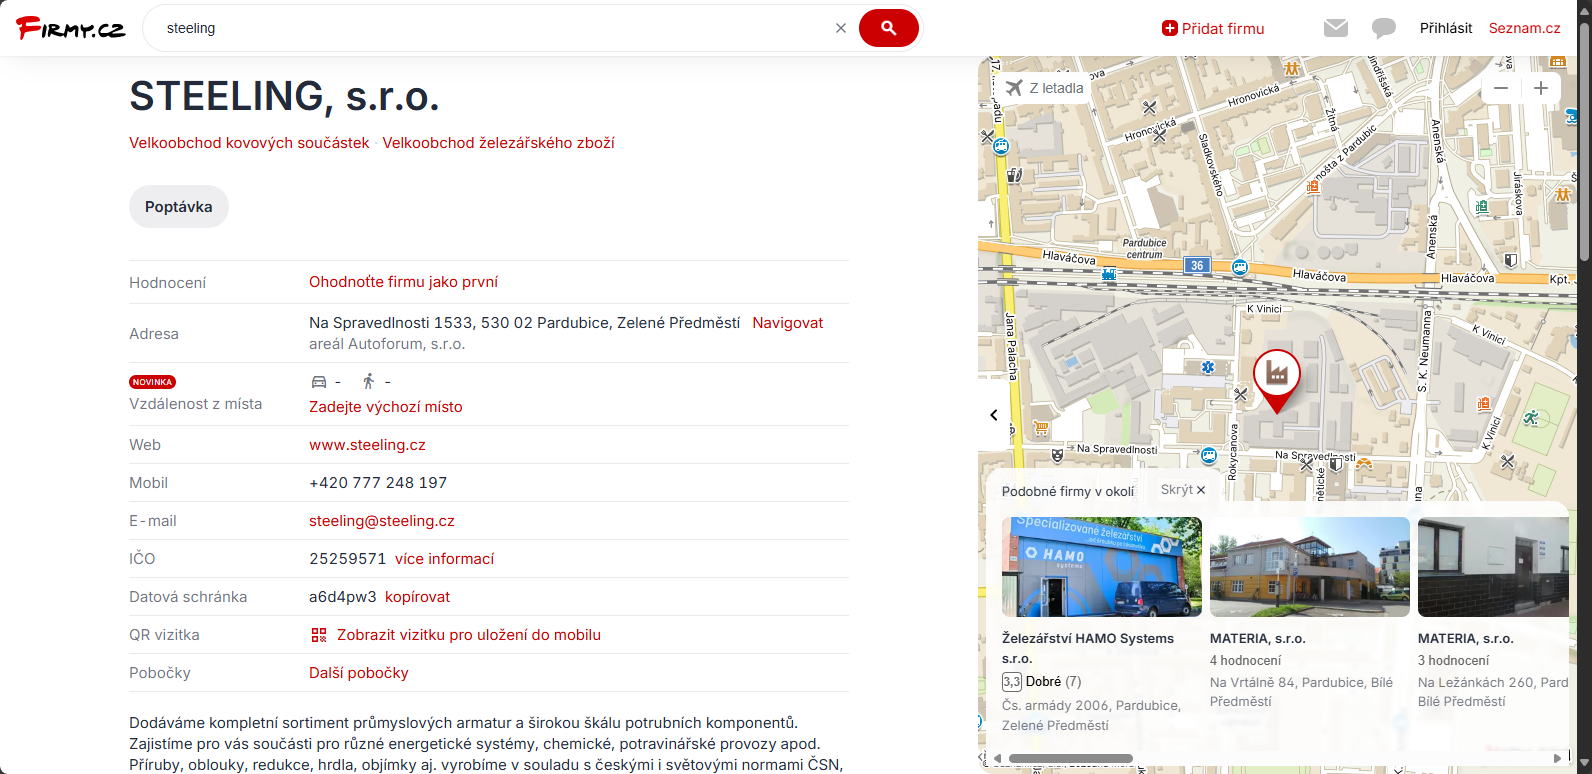Click 'Zadejte výchozí místo'

point(386,407)
